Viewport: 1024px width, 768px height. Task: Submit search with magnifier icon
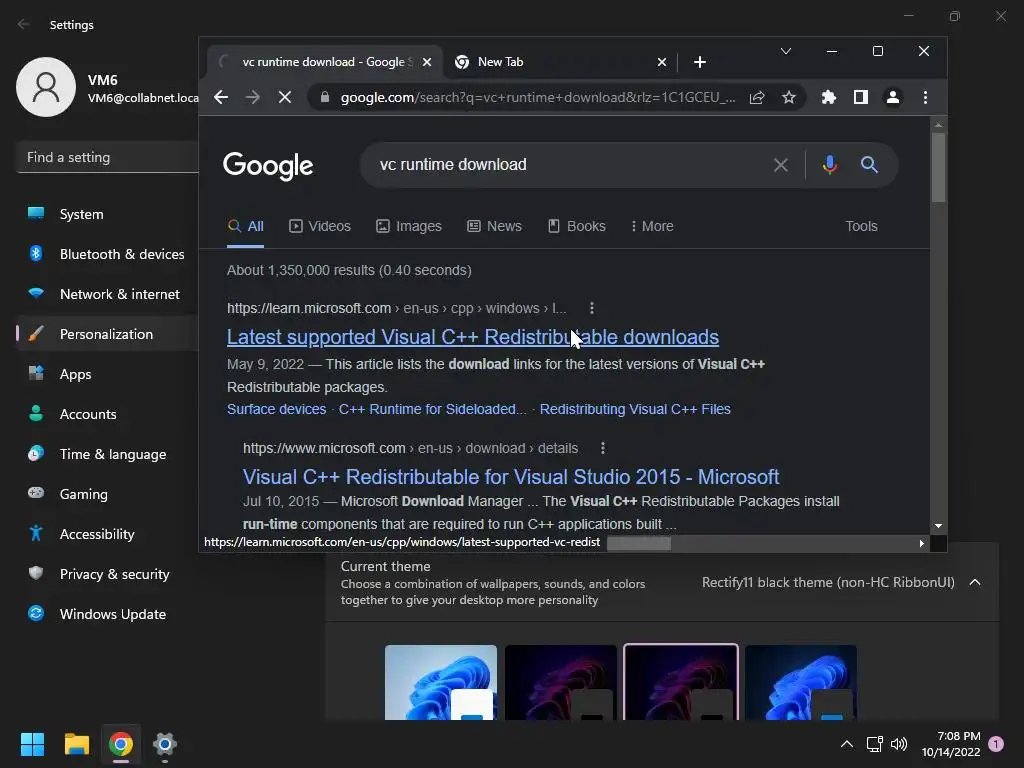tap(869, 165)
